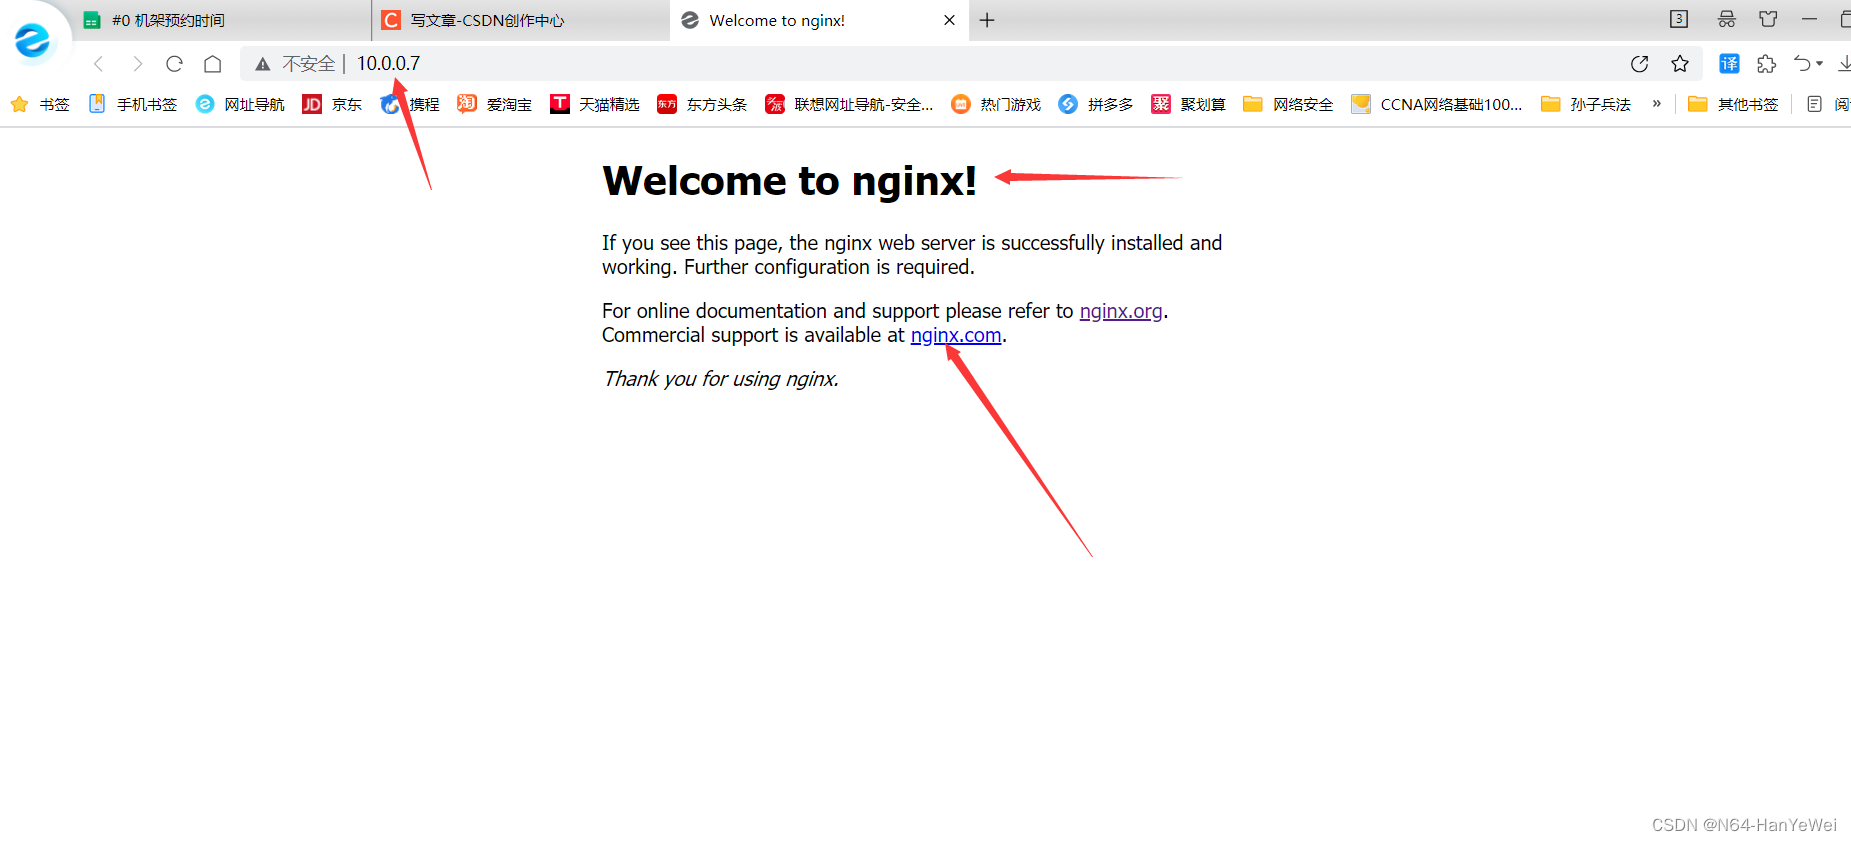Image resolution: width=1851 pixels, height=841 pixels.
Task: Open the translate page tool
Action: [x=1729, y=64]
